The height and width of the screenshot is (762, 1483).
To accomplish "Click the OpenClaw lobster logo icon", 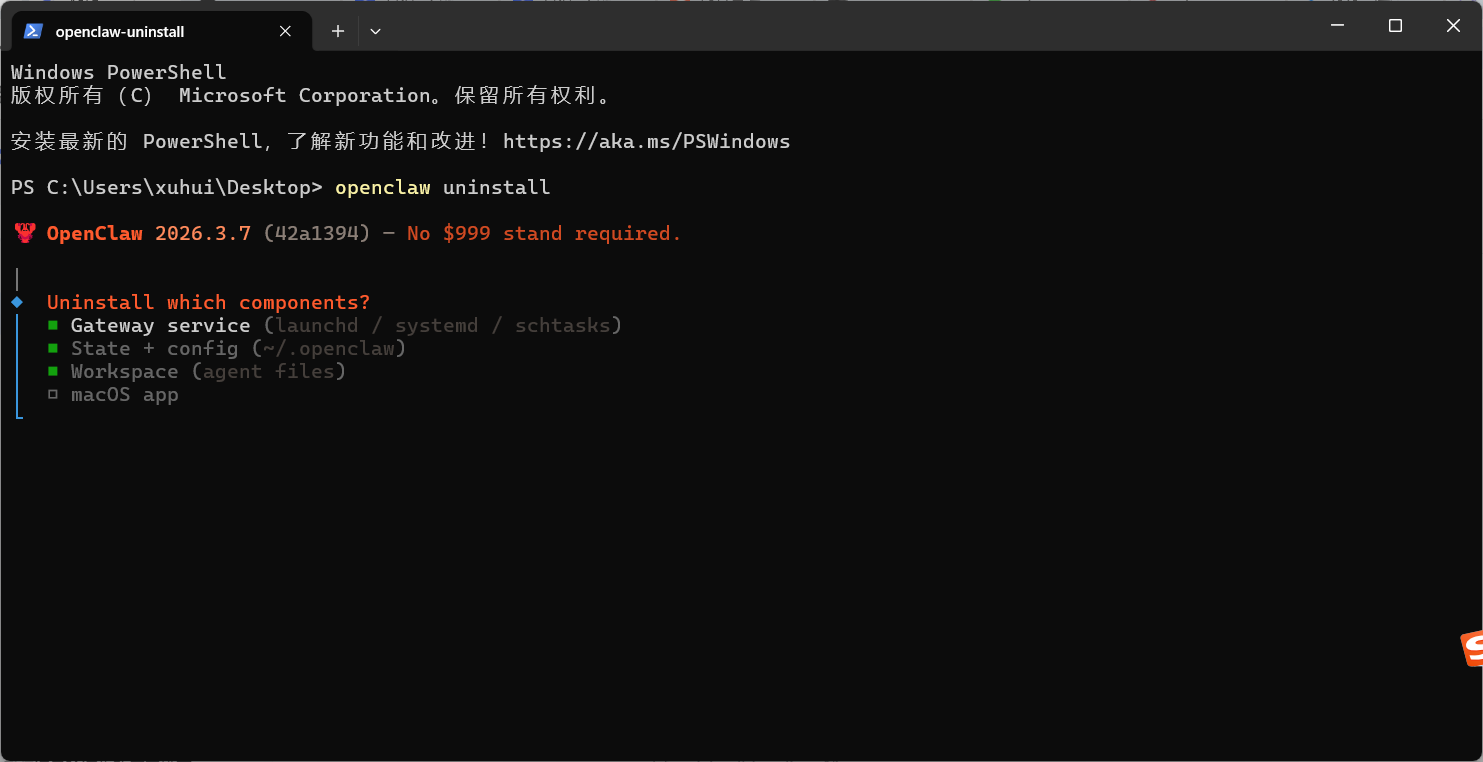I will click(x=25, y=233).
